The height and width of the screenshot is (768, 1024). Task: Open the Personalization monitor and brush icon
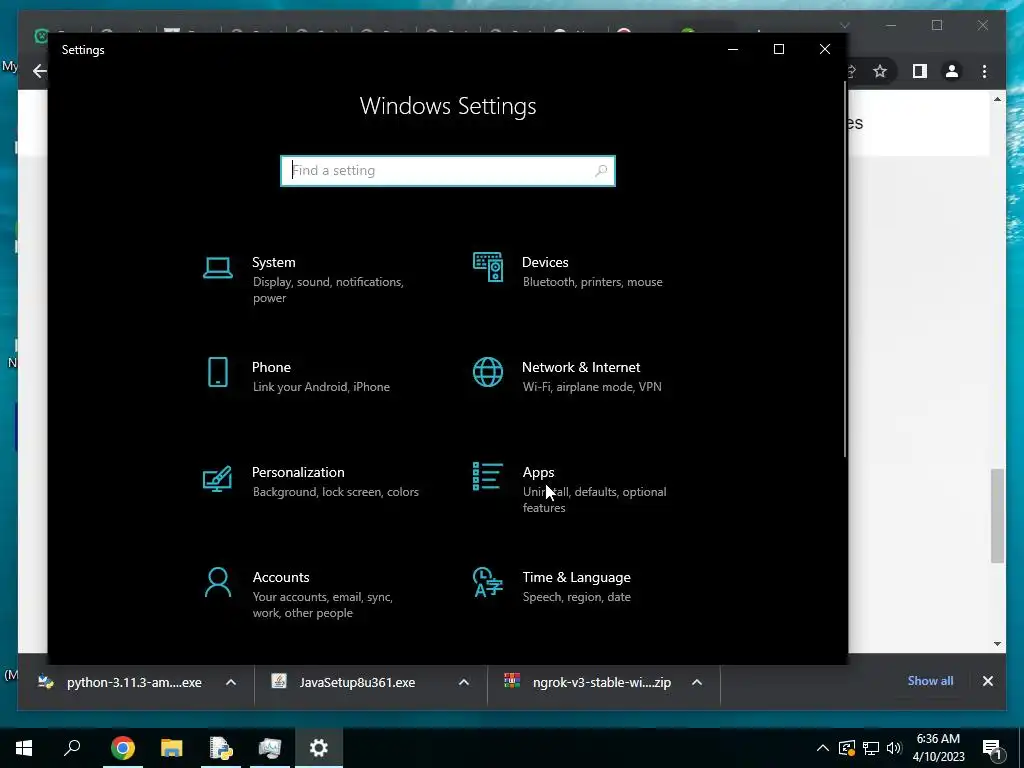tap(217, 478)
